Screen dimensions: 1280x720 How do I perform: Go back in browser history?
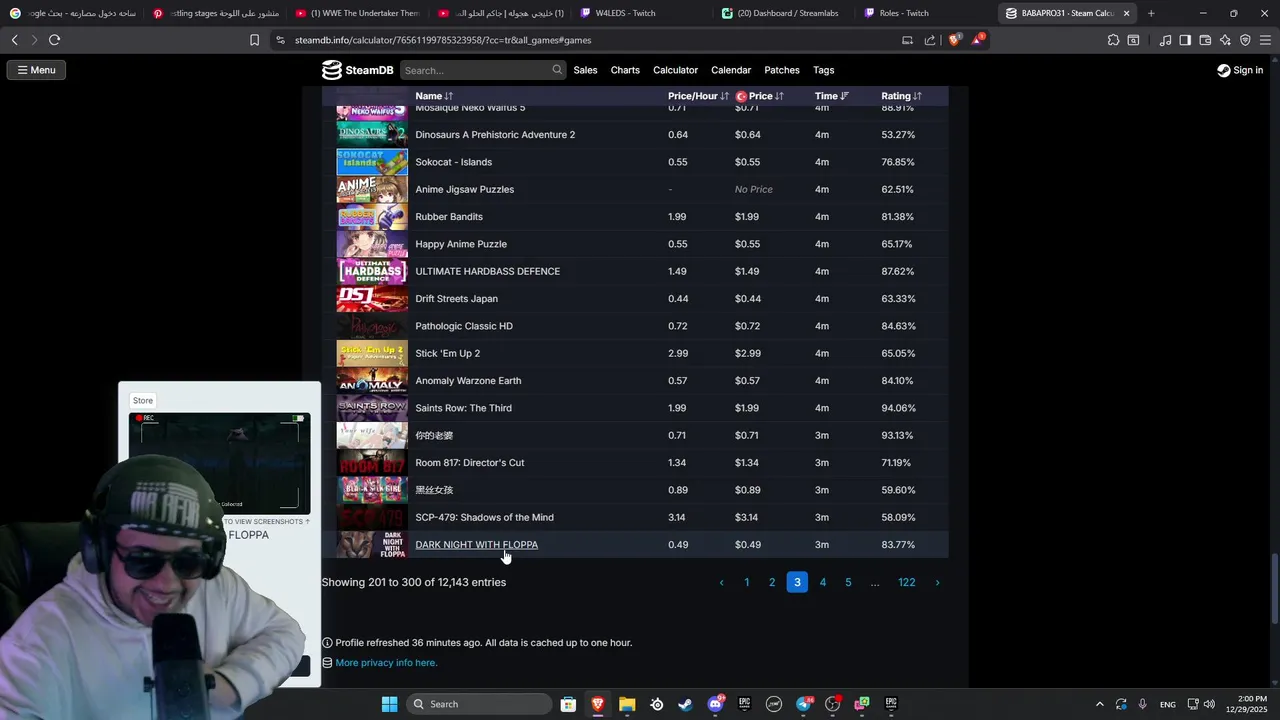(x=14, y=40)
